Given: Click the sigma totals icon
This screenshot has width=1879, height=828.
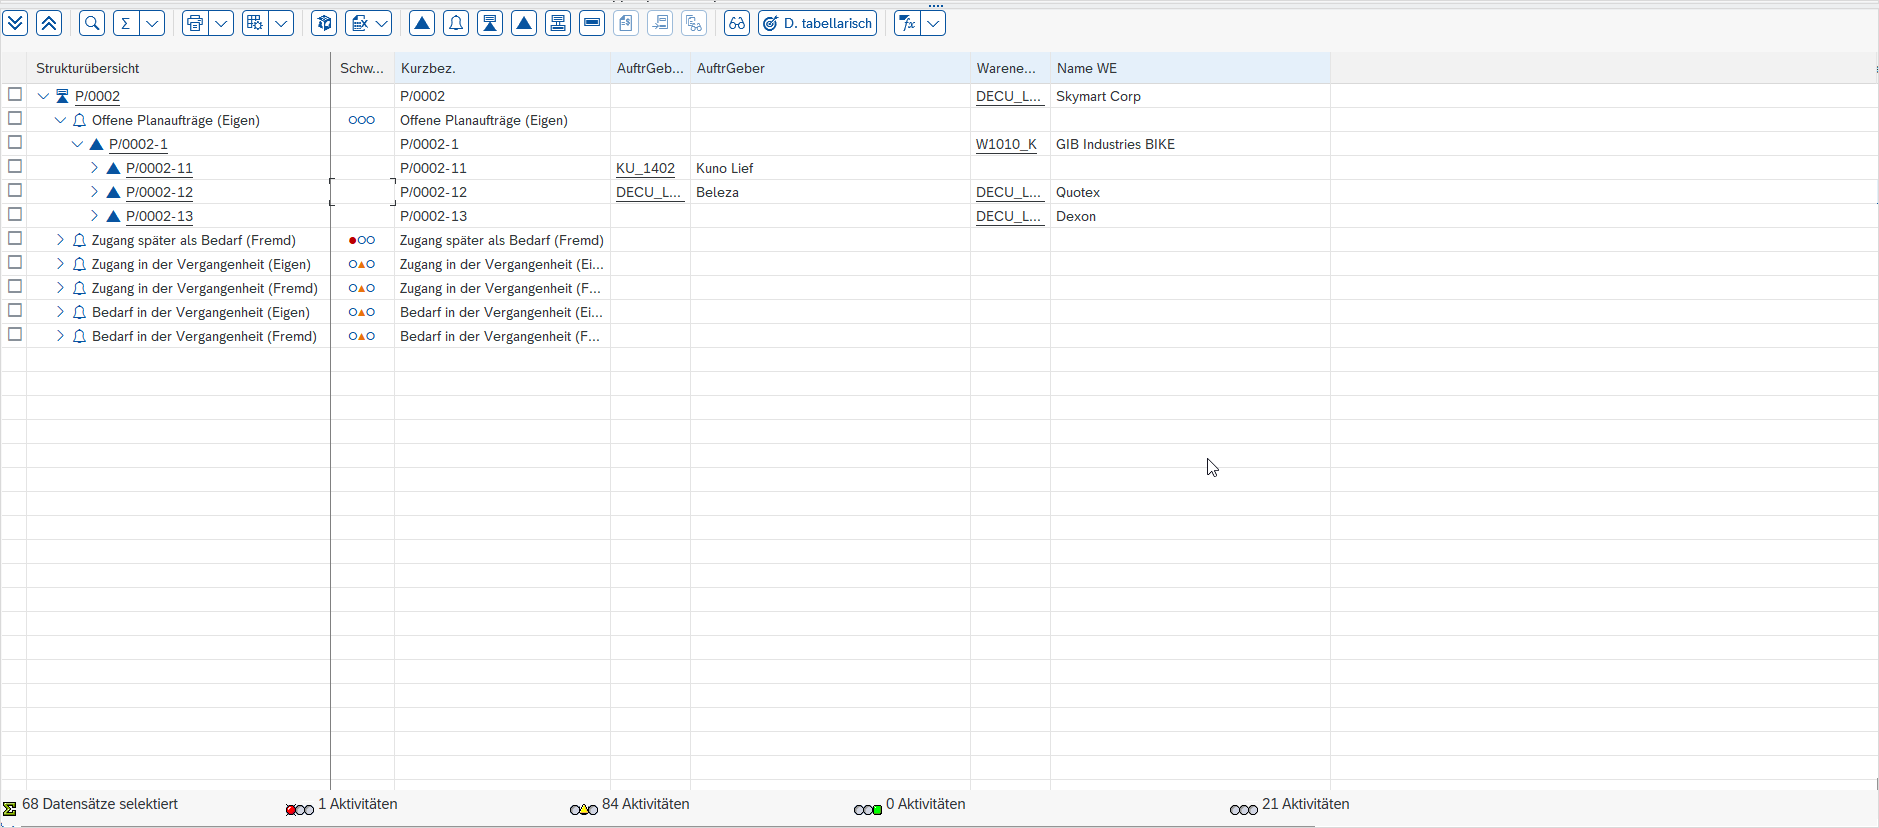Looking at the screenshot, I should coord(126,23).
